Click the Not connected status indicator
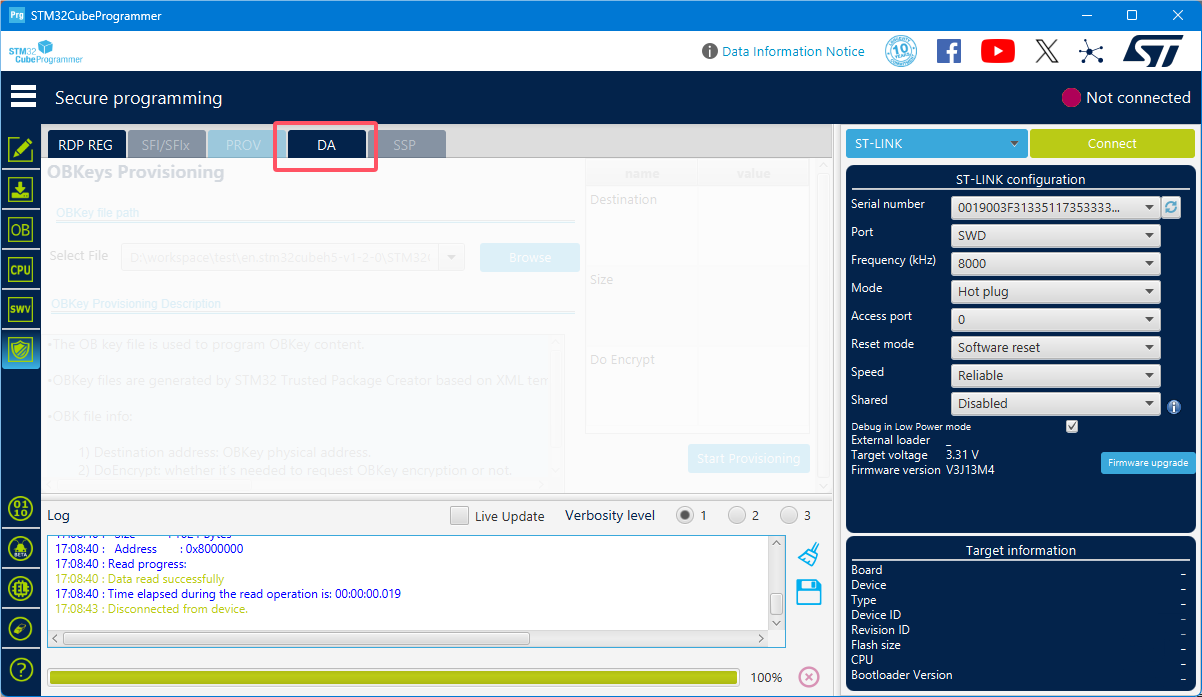The width and height of the screenshot is (1202, 697). pyautogui.click(x=1126, y=97)
